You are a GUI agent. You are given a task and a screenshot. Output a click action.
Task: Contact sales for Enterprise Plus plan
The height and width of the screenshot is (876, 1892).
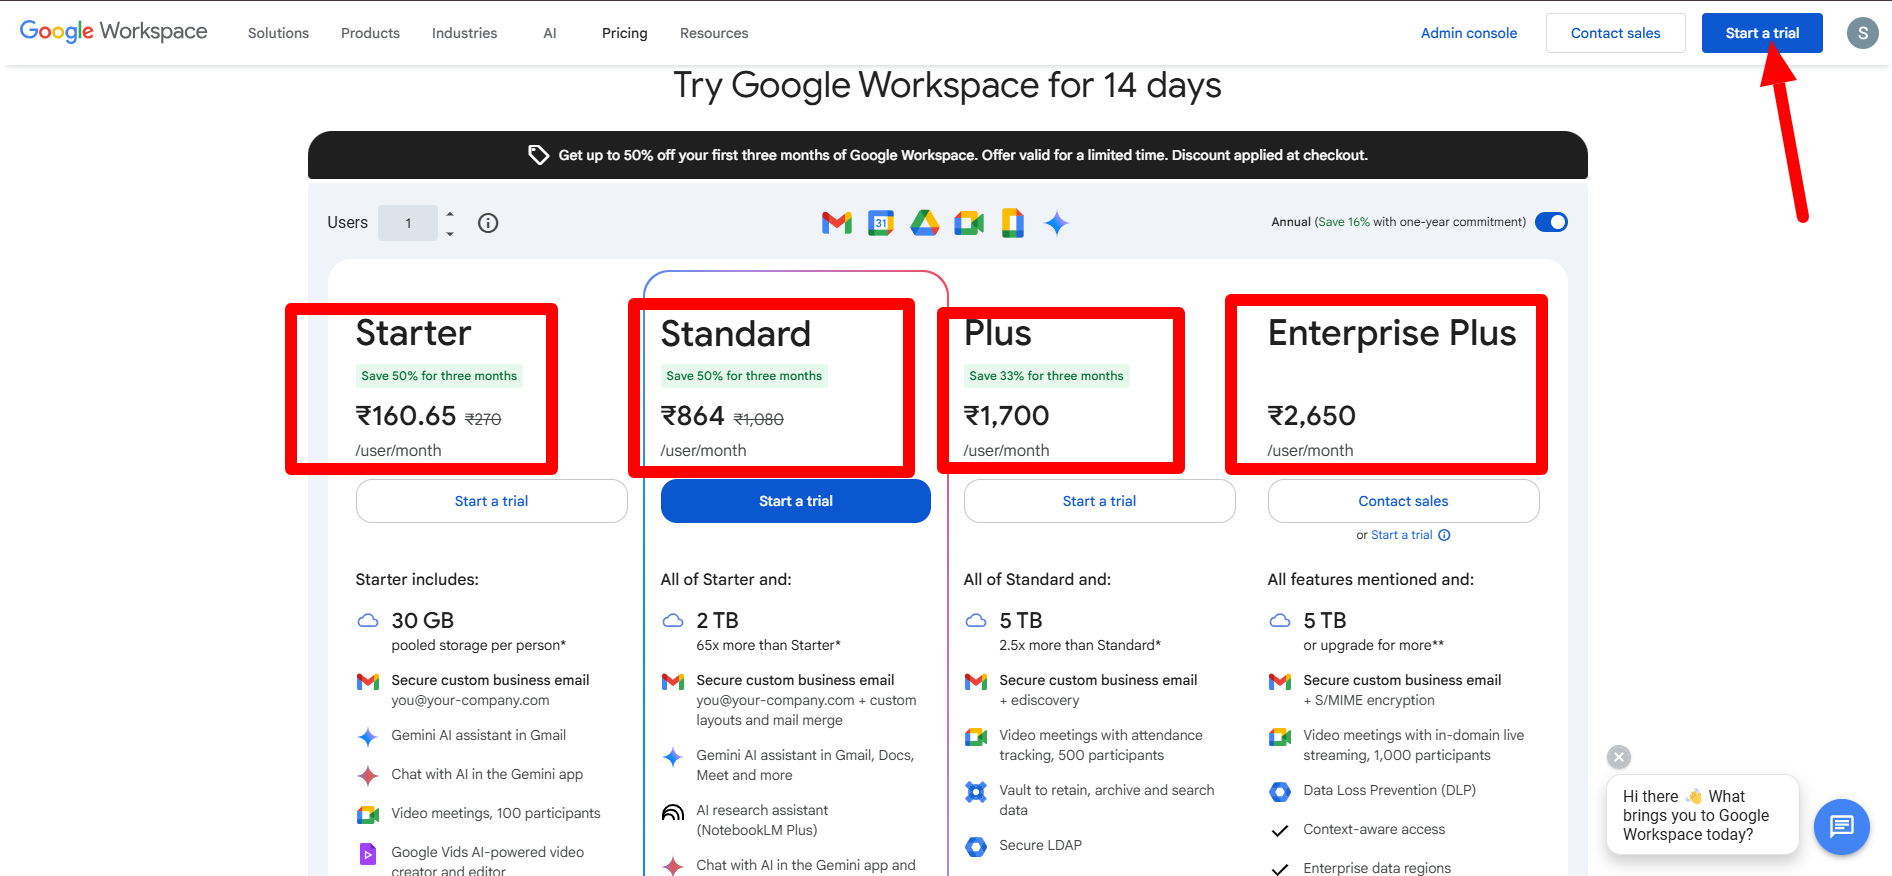(1403, 501)
